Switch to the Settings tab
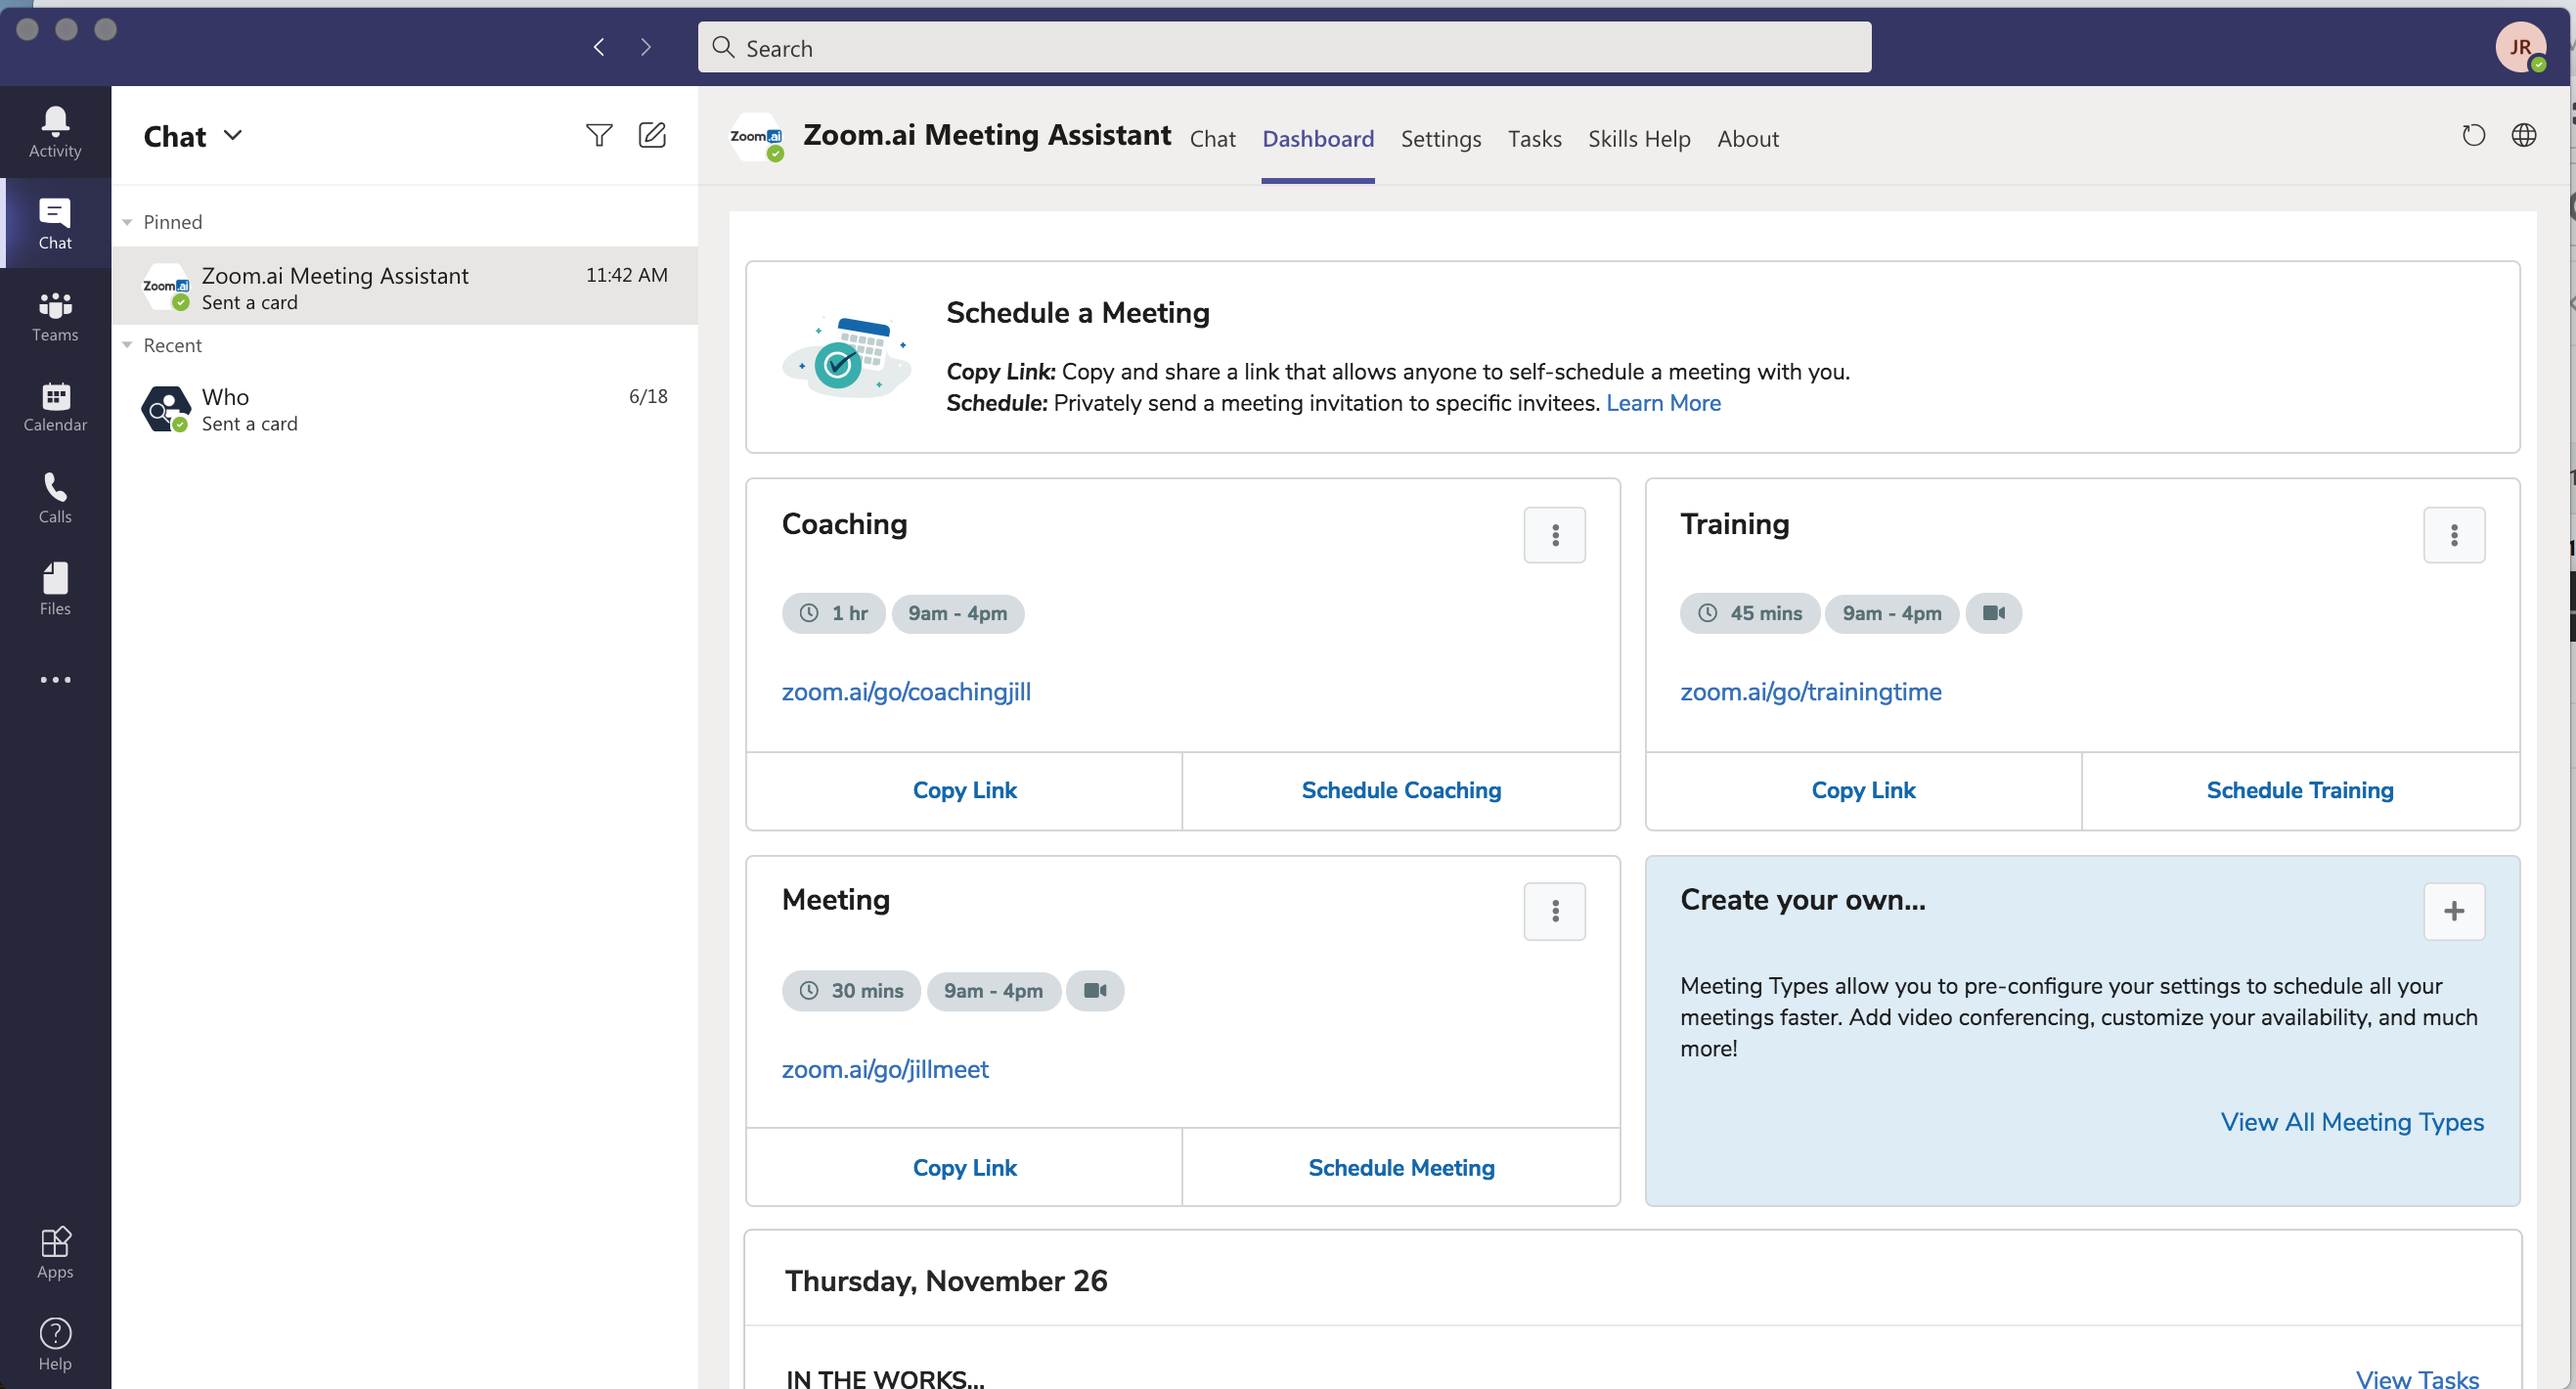2576x1389 pixels. point(1440,139)
